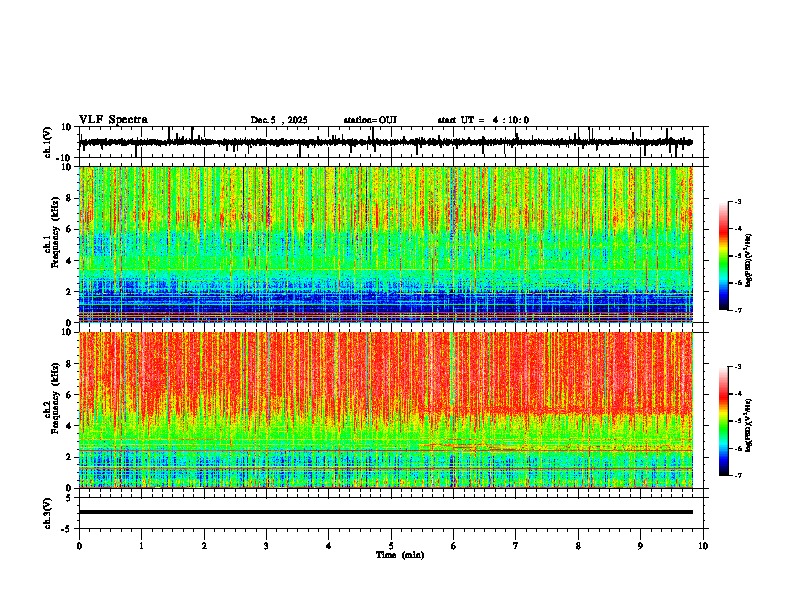Viewport: 792px width, 612px height.
Task: Click the "-7" label on ch.2 colorbar
Action: (x=738, y=475)
